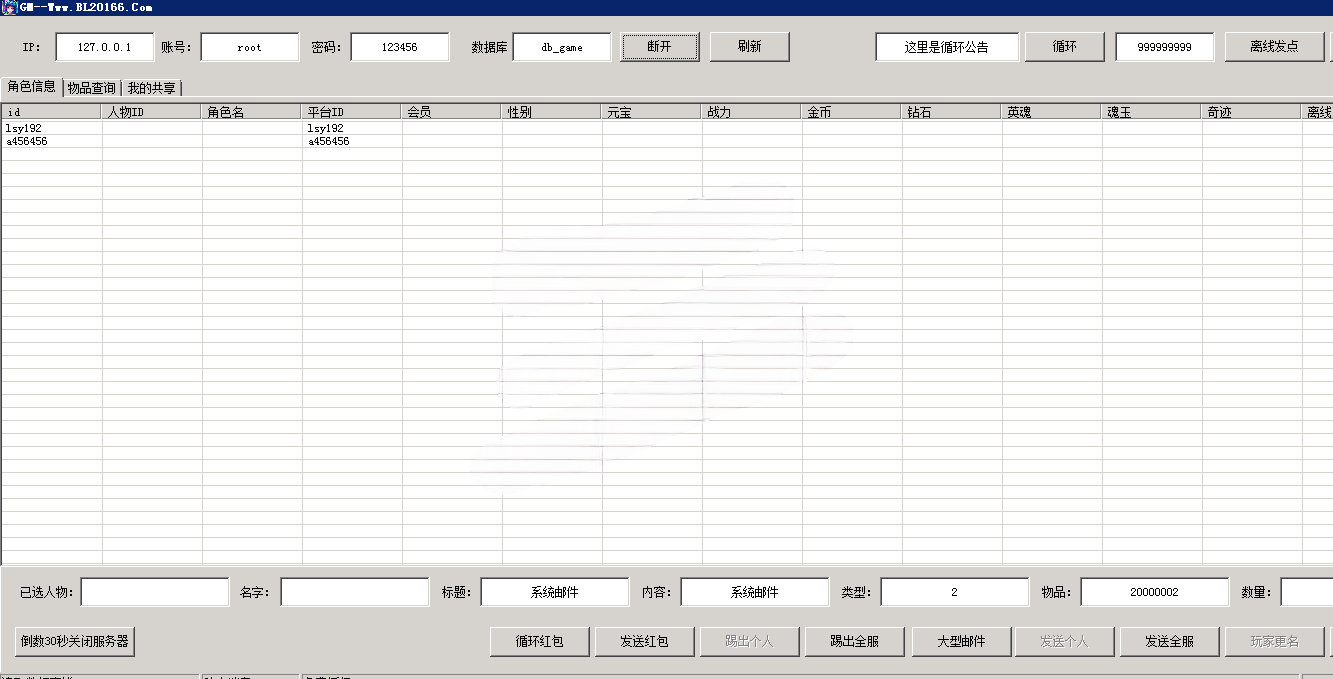The image size is (1333, 679).
Task: Click the 发送红包 send red packet button
Action: 644,641
